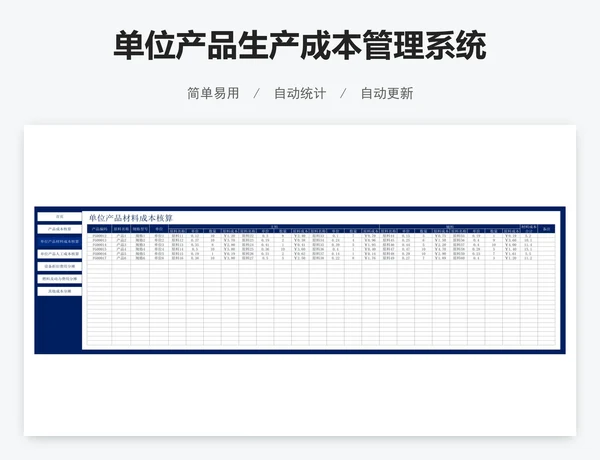Screen dimensions: 600x460
Task: Click the 产品1 name cell
Action: (121, 236)
